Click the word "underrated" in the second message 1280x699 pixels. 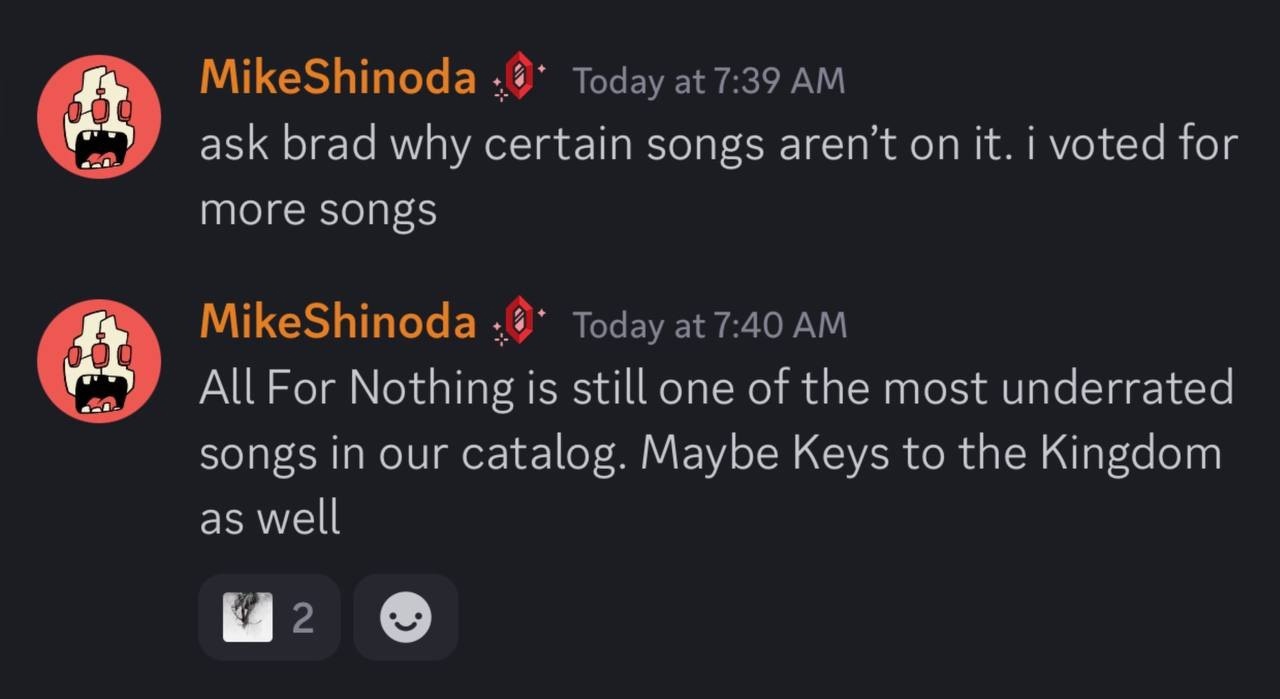tap(1116, 389)
